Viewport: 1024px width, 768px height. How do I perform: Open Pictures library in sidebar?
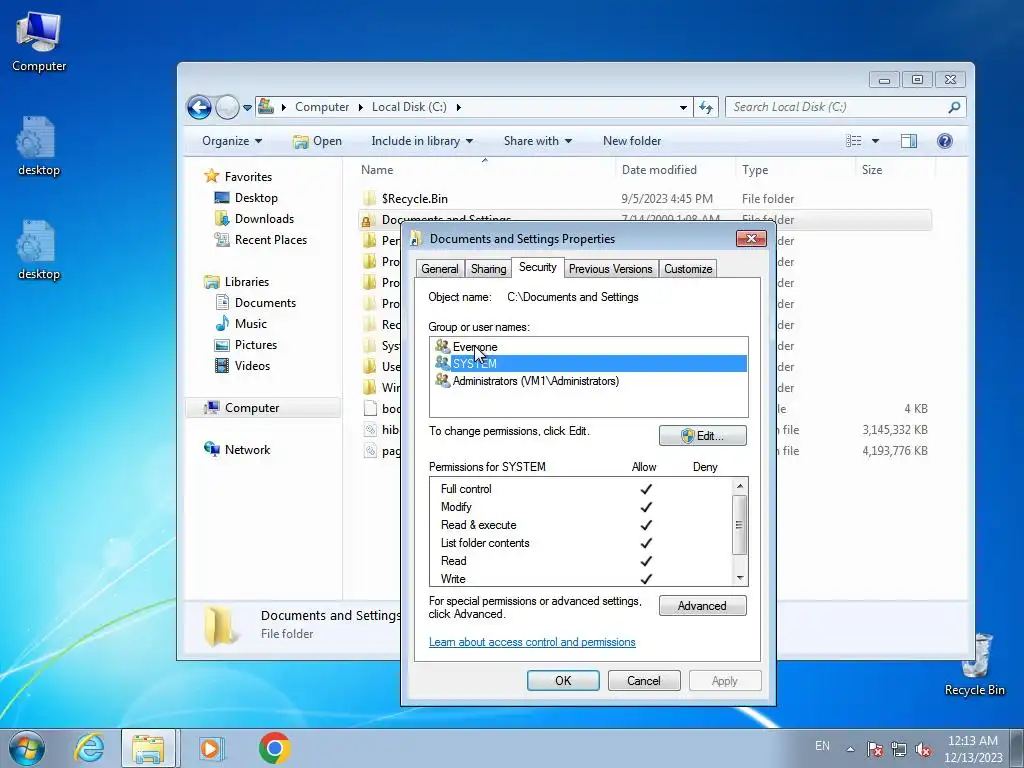(x=255, y=345)
